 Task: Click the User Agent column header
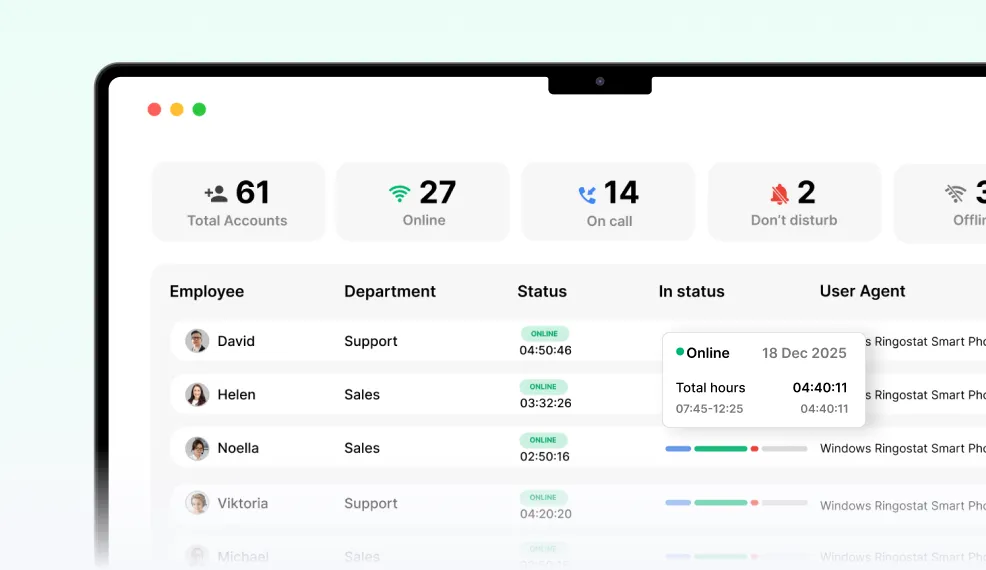coord(863,291)
